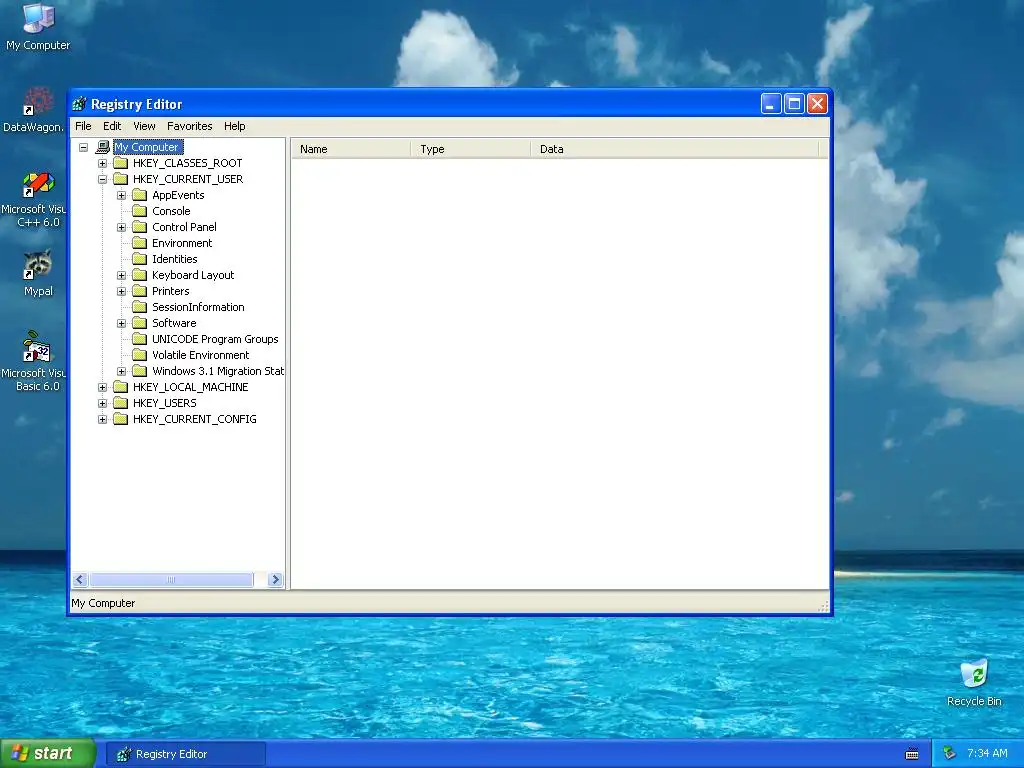This screenshot has height=768, width=1024.
Task: Click the My Computer tree root computer icon
Action: [x=103, y=147]
